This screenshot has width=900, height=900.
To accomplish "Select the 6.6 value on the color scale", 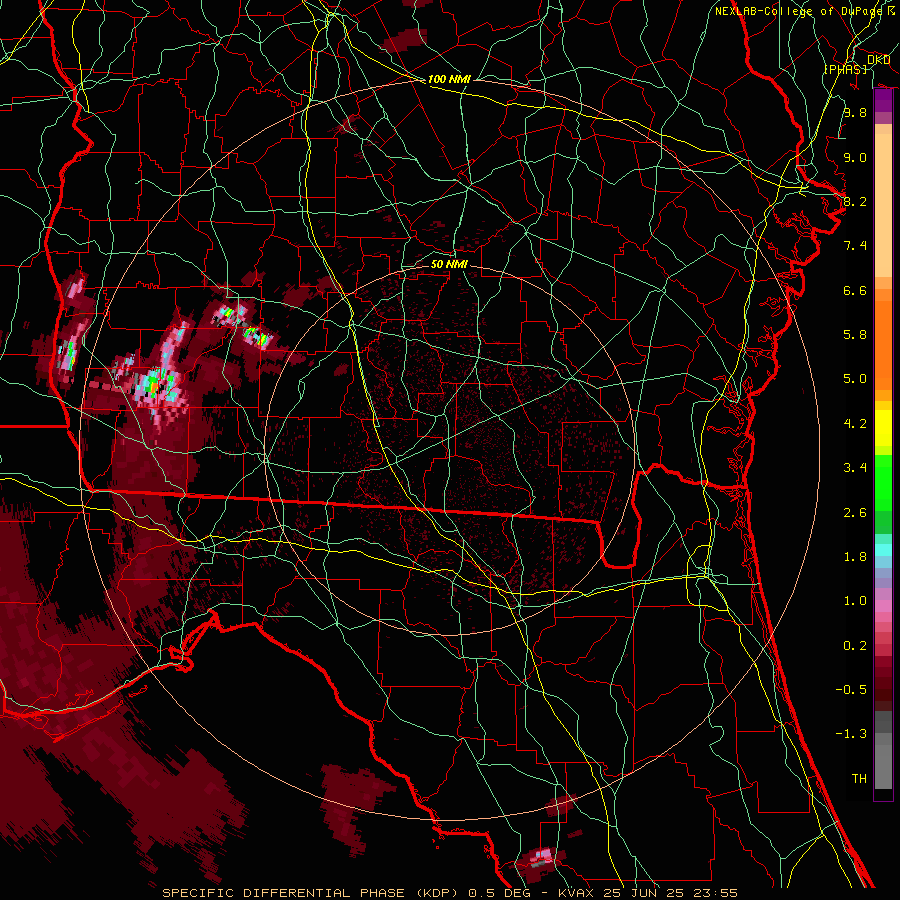I will click(x=855, y=290).
